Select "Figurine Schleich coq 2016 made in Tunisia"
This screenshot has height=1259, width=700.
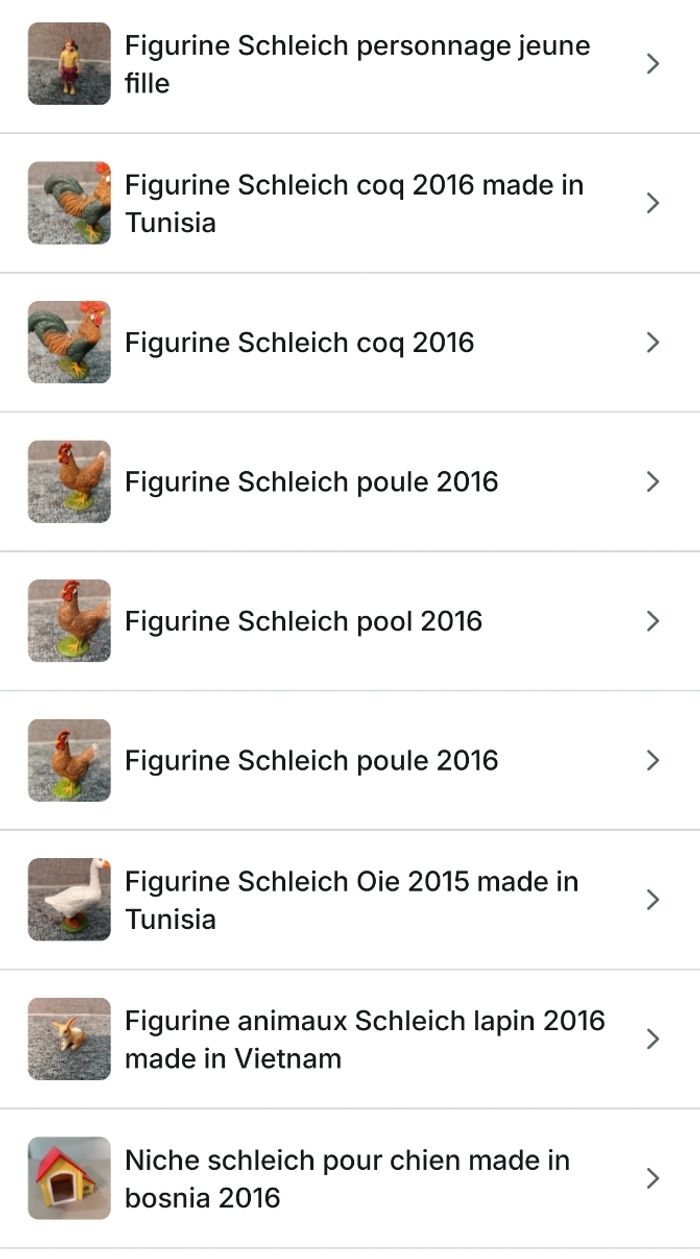(x=354, y=203)
